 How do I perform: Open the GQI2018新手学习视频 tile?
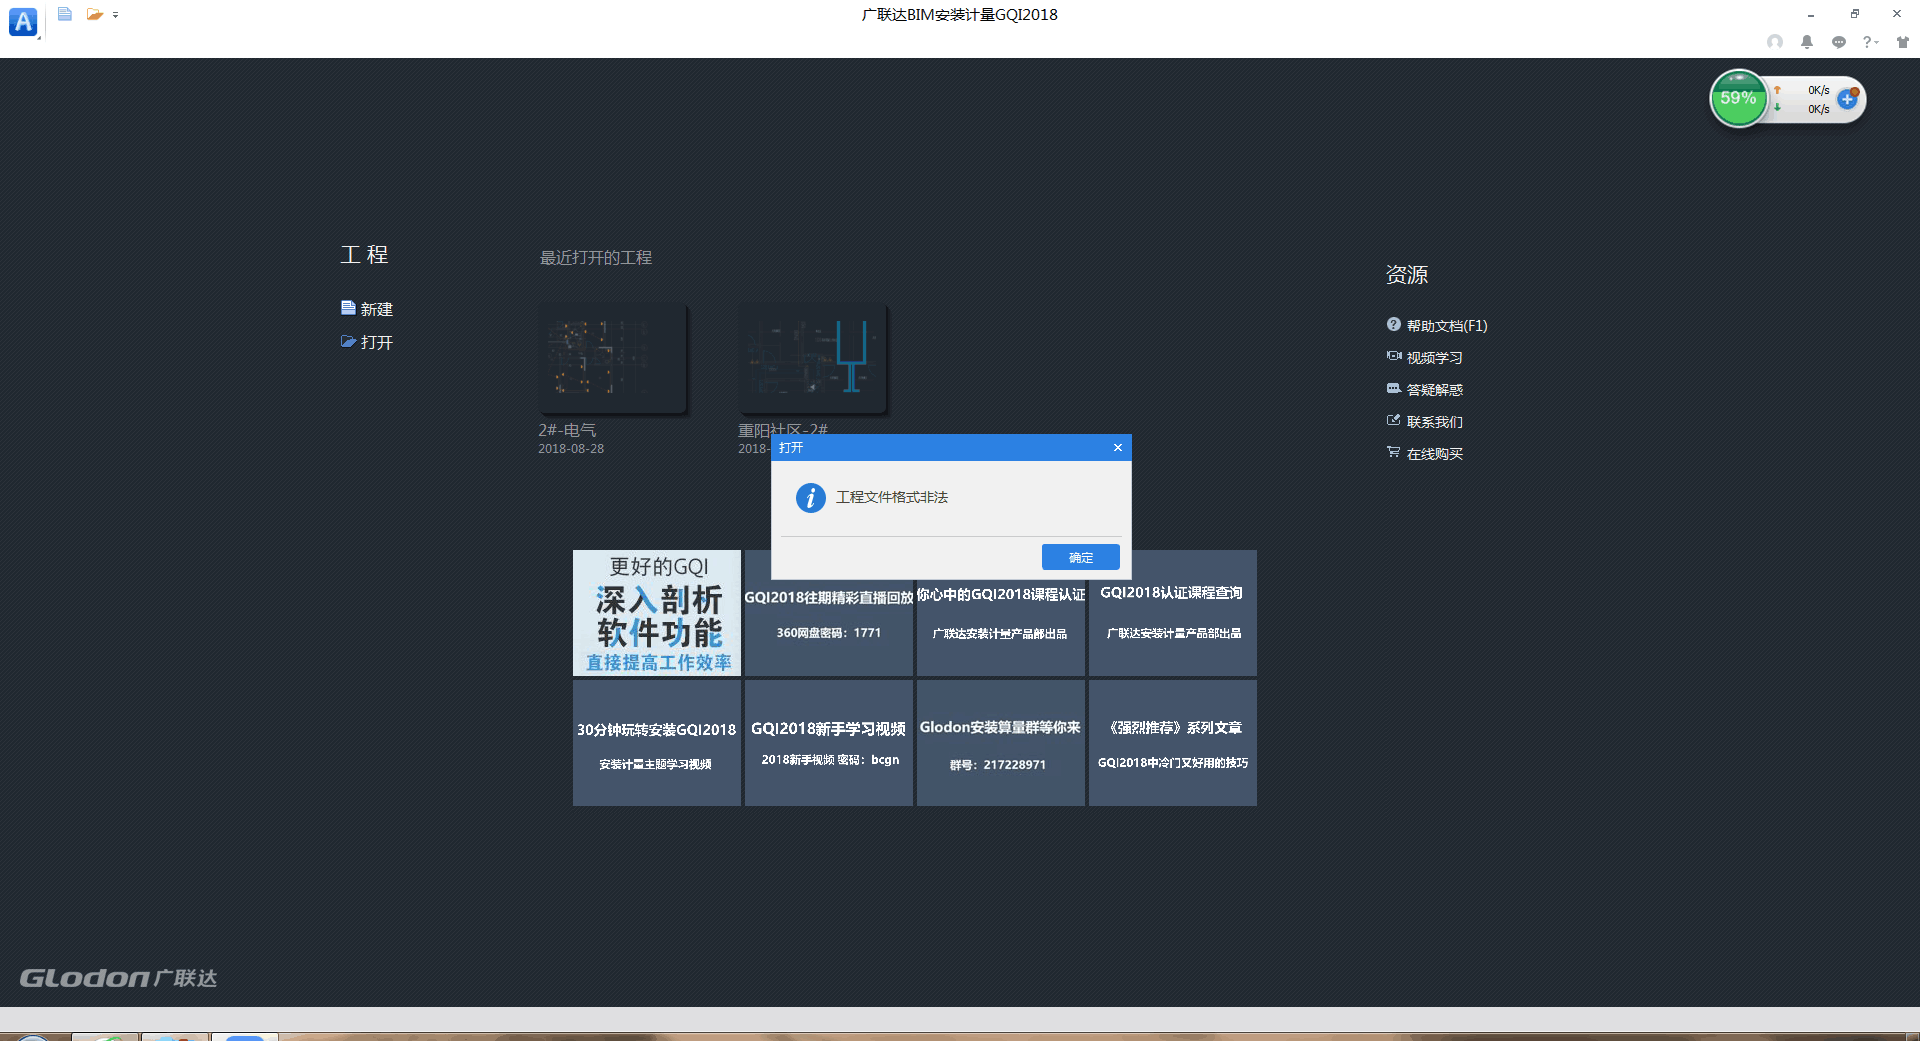pos(829,743)
